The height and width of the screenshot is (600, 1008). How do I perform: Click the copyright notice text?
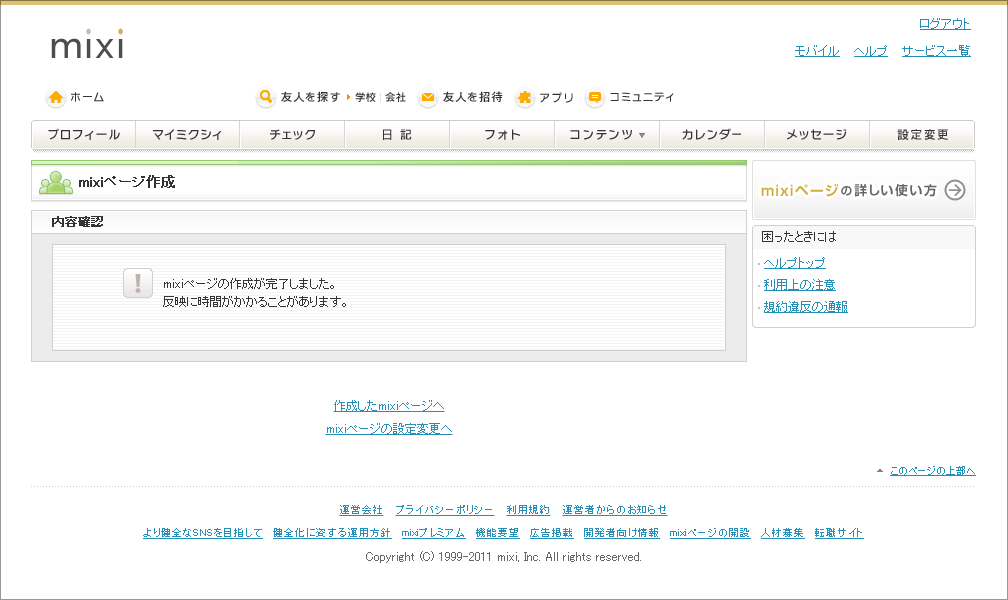503,557
